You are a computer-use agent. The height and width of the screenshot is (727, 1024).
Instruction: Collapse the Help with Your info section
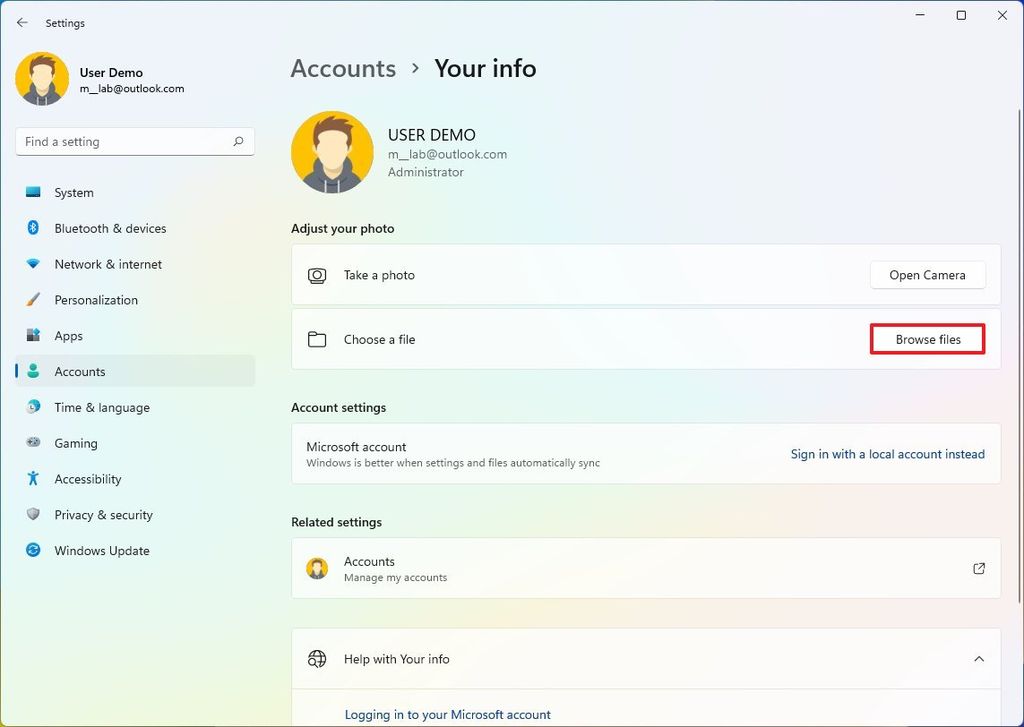pos(979,659)
